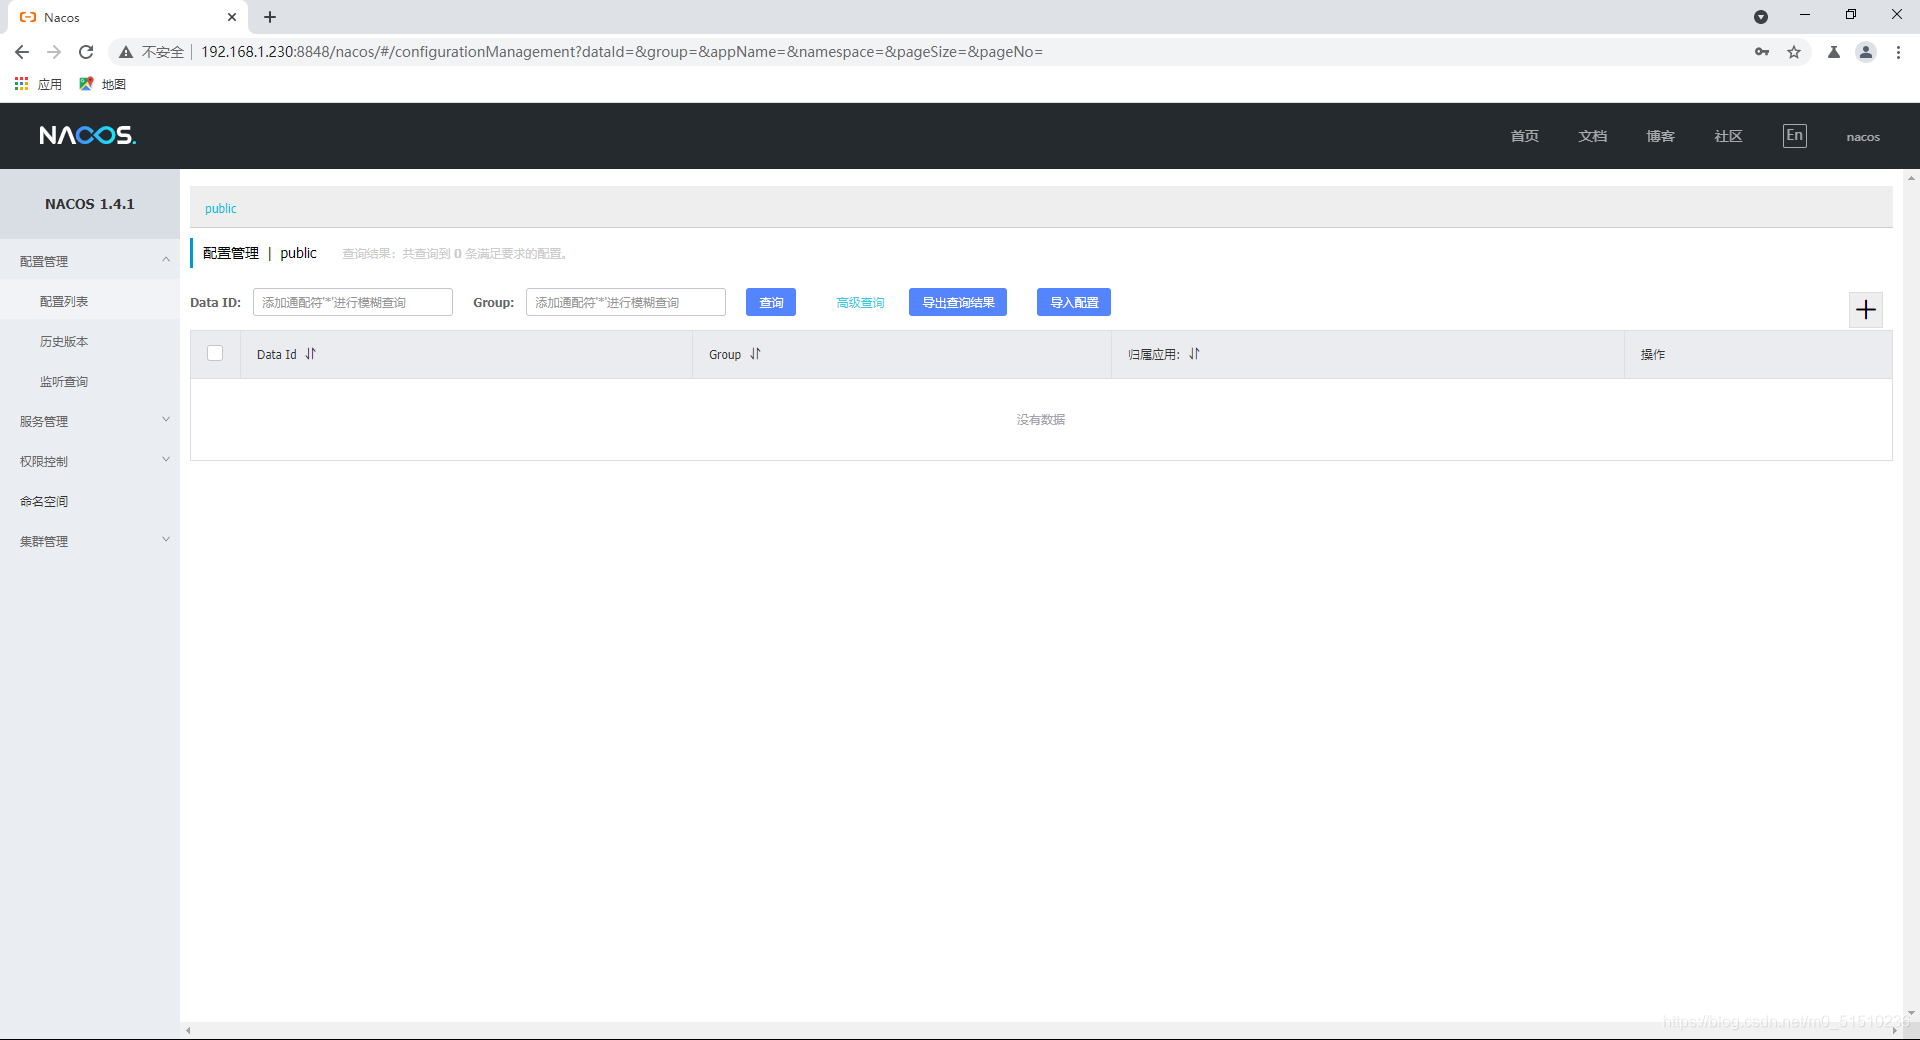Sort by Group column arrows
This screenshot has height=1040, width=1920.
point(756,354)
